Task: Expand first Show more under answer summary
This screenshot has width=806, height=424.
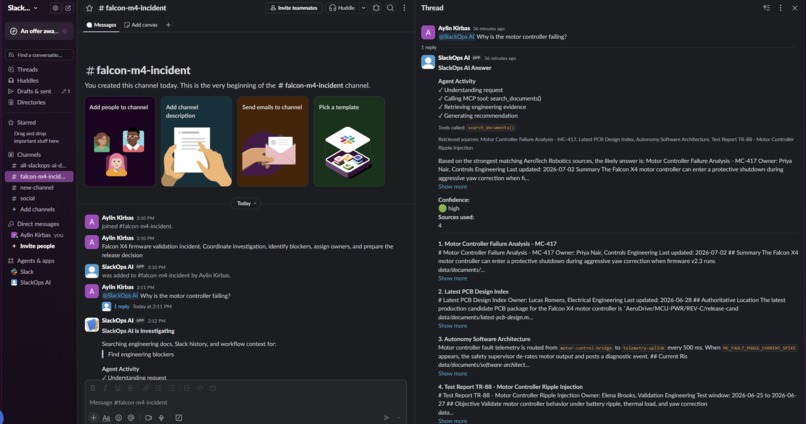Action: click(452, 187)
